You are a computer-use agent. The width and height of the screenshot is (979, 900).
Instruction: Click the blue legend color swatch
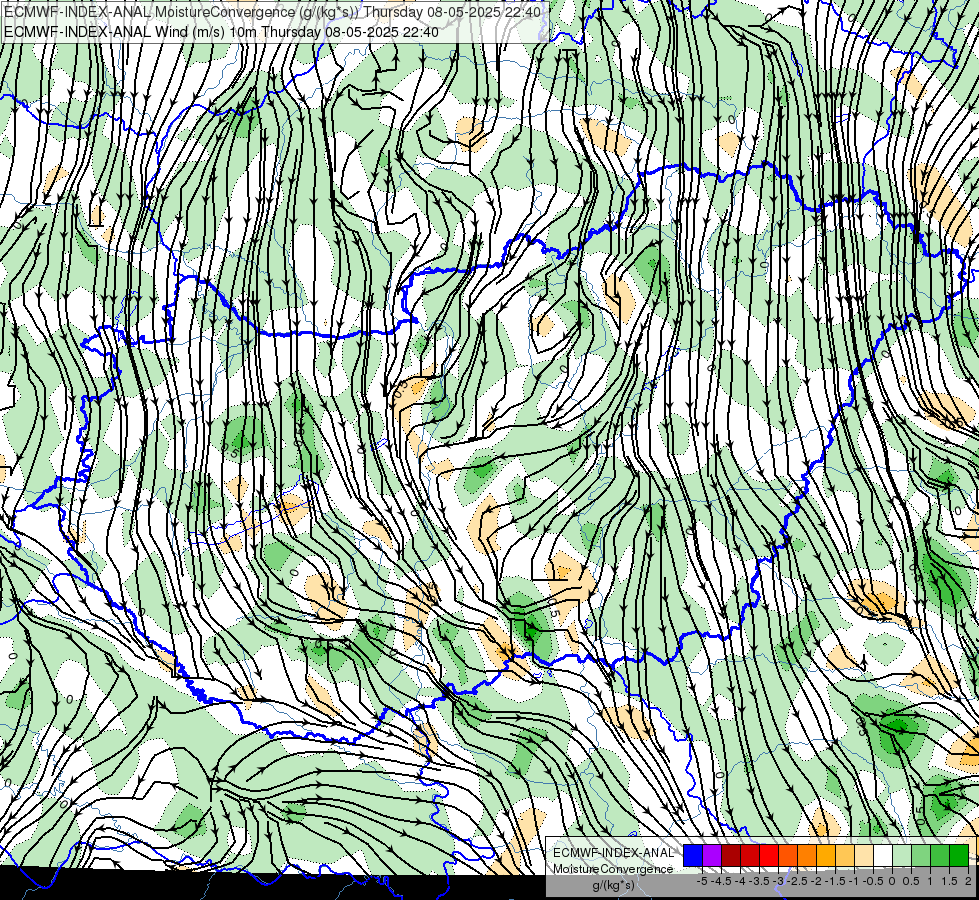point(693,856)
